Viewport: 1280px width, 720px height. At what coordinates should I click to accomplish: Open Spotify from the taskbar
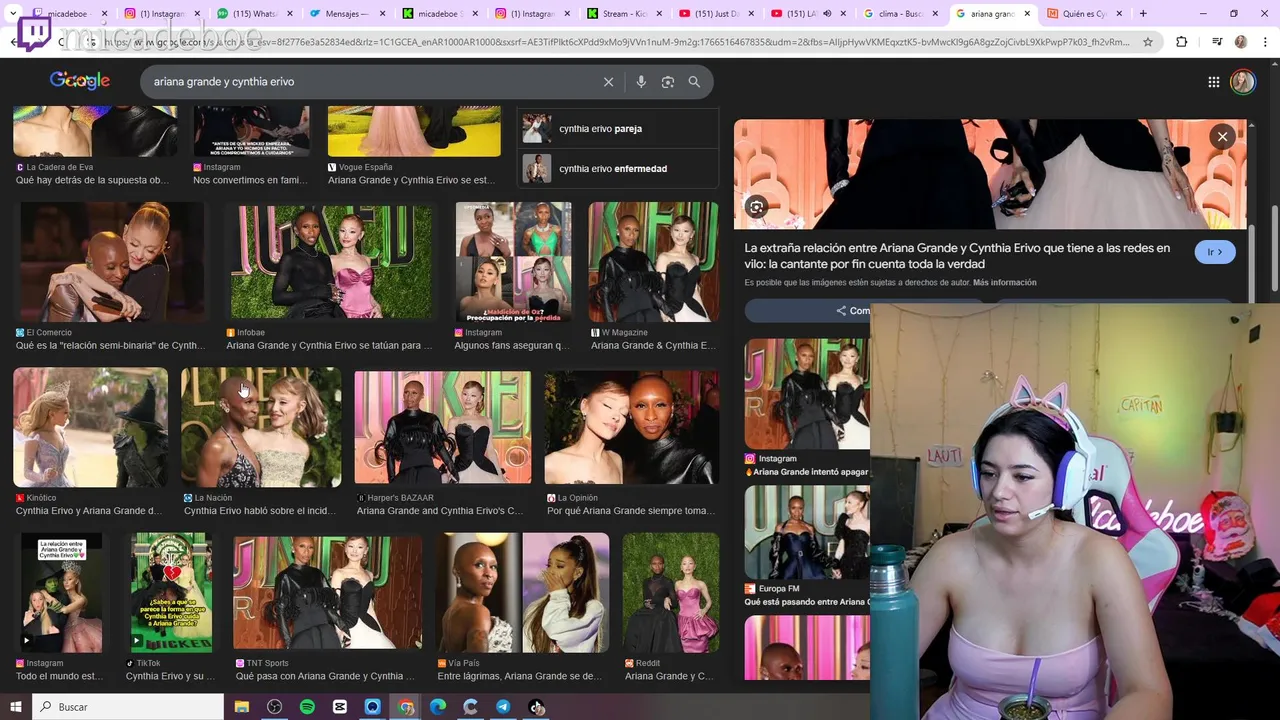coord(307,707)
